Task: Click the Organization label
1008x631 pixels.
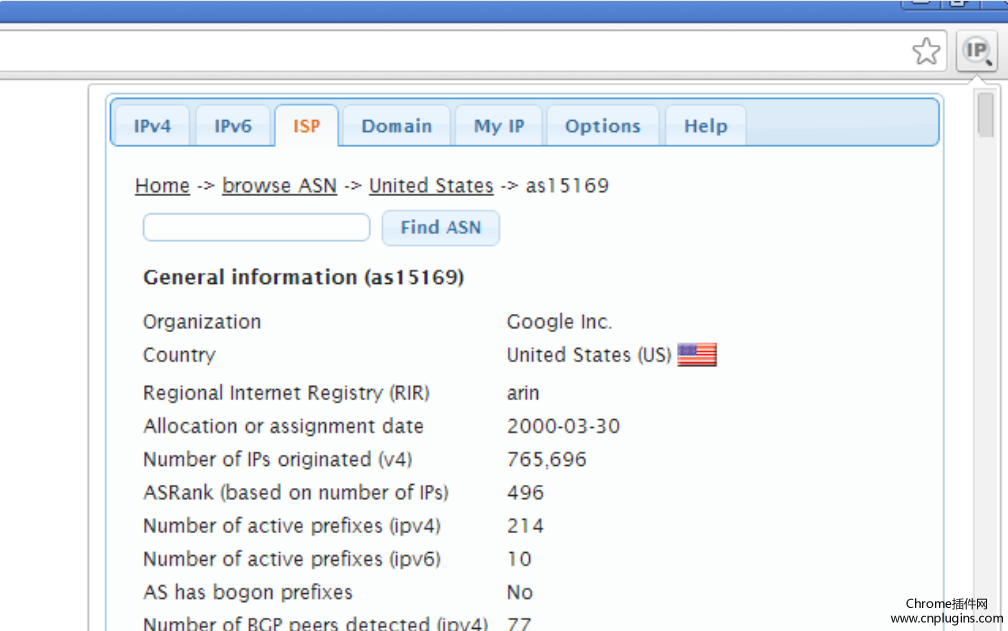Action: [202, 321]
